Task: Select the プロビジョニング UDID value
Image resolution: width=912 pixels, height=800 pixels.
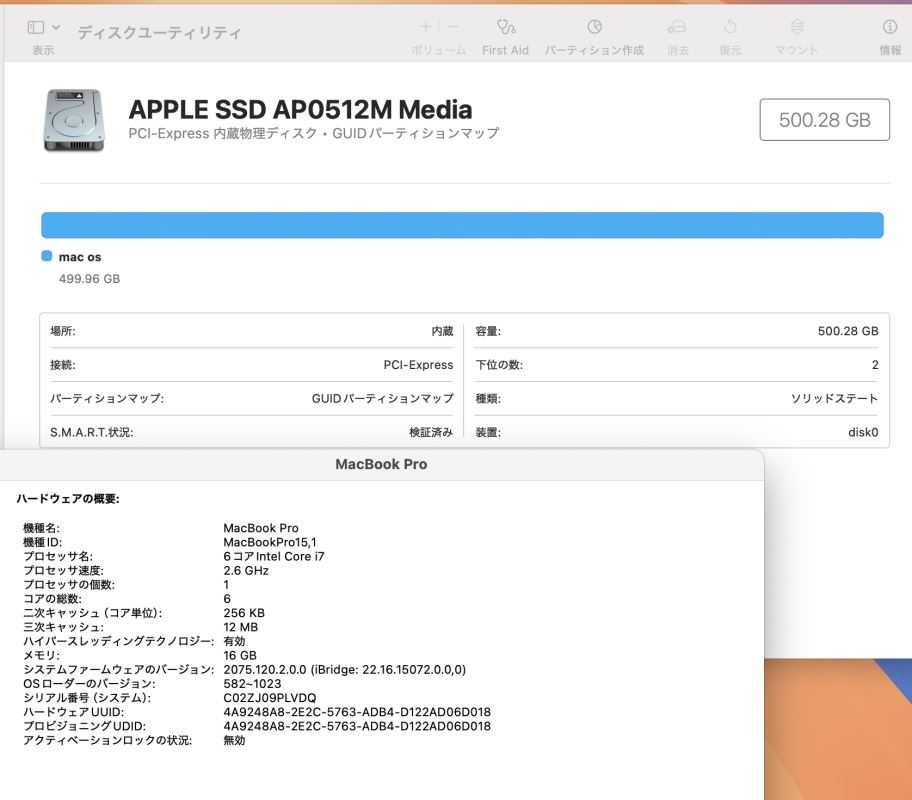Action: point(357,726)
